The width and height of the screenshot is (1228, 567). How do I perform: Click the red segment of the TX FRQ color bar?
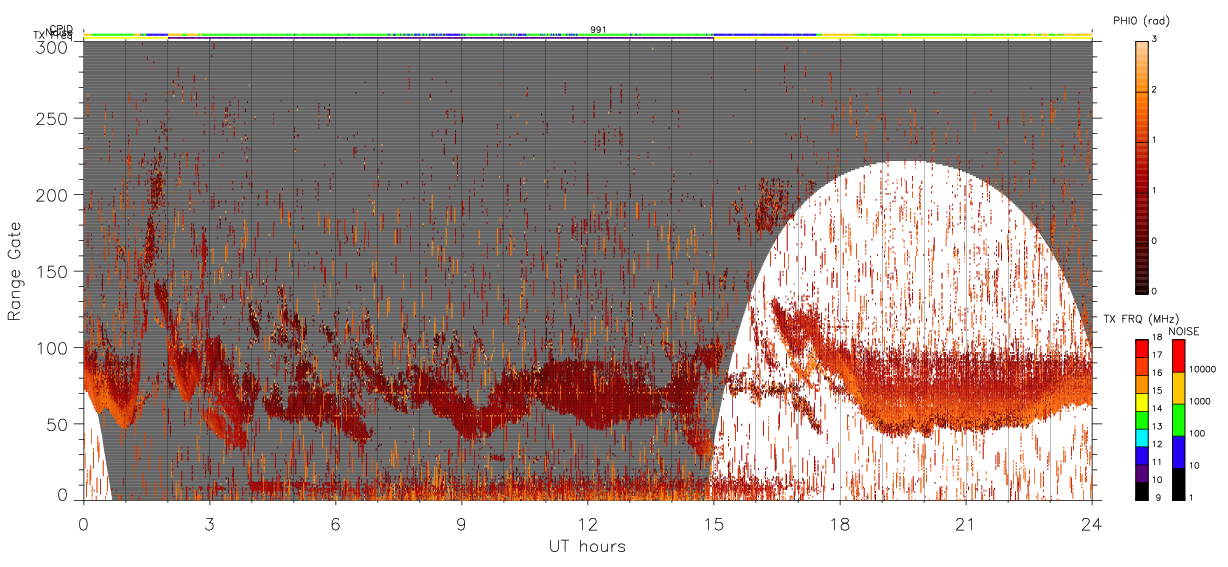coord(1141,348)
